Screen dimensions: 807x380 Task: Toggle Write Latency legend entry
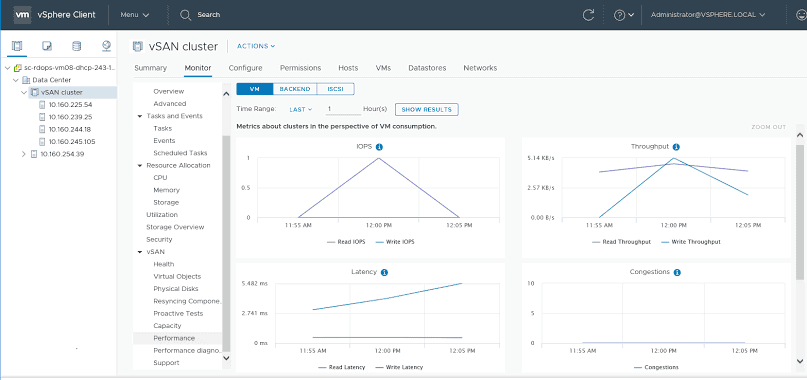pyautogui.click(x=399, y=367)
